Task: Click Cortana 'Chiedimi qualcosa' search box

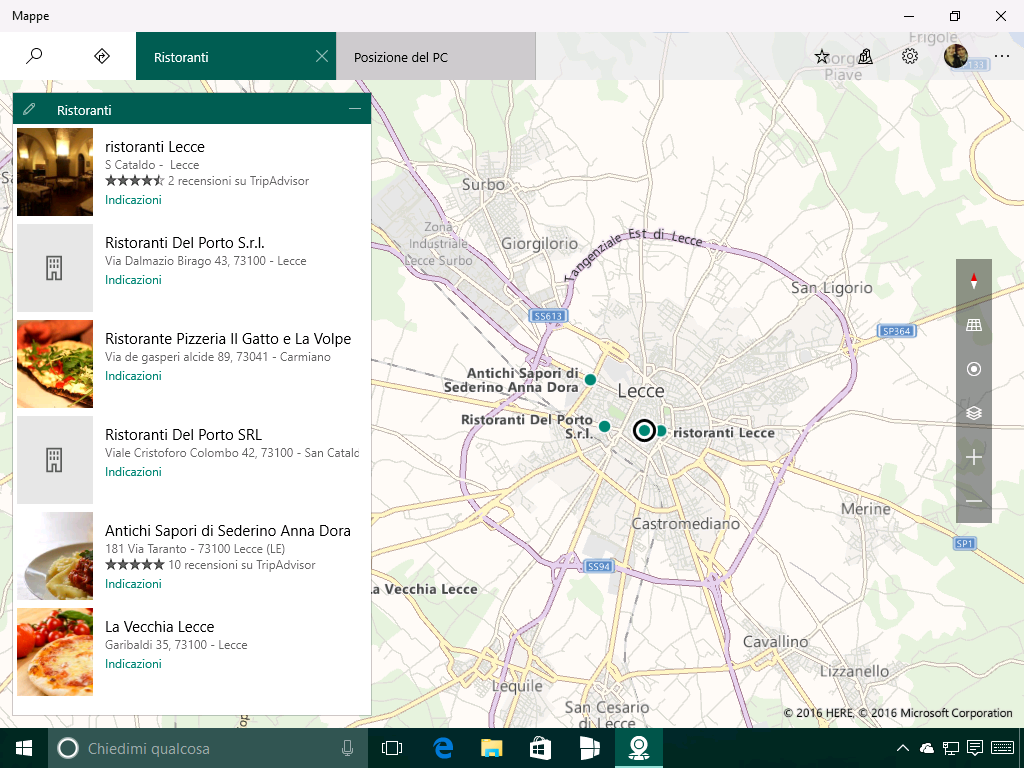Action: [208, 748]
